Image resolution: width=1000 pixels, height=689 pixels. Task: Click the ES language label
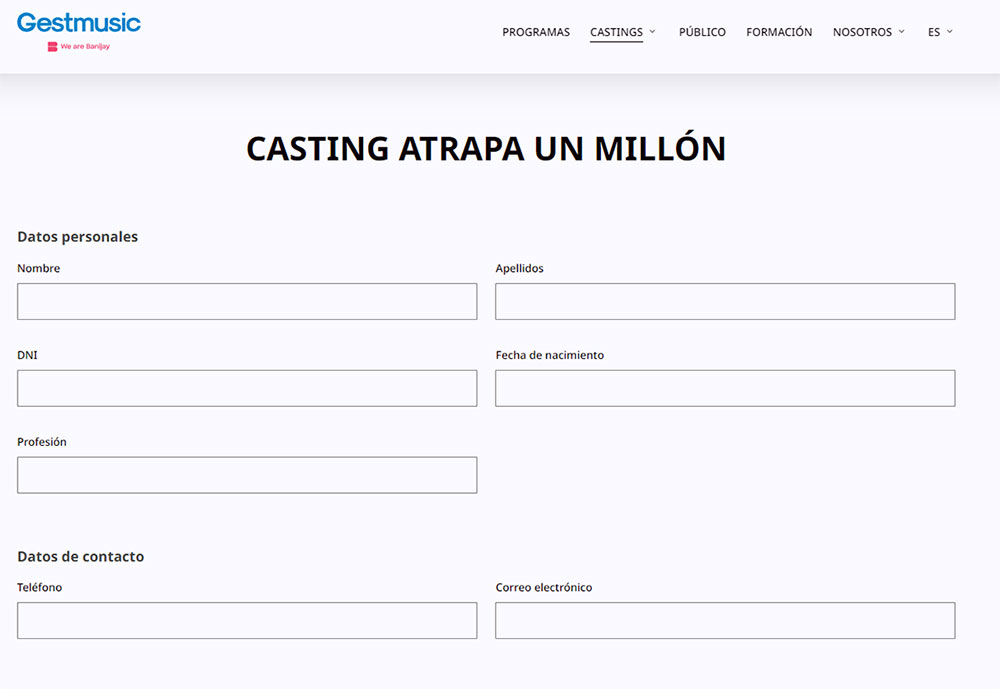(x=934, y=32)
